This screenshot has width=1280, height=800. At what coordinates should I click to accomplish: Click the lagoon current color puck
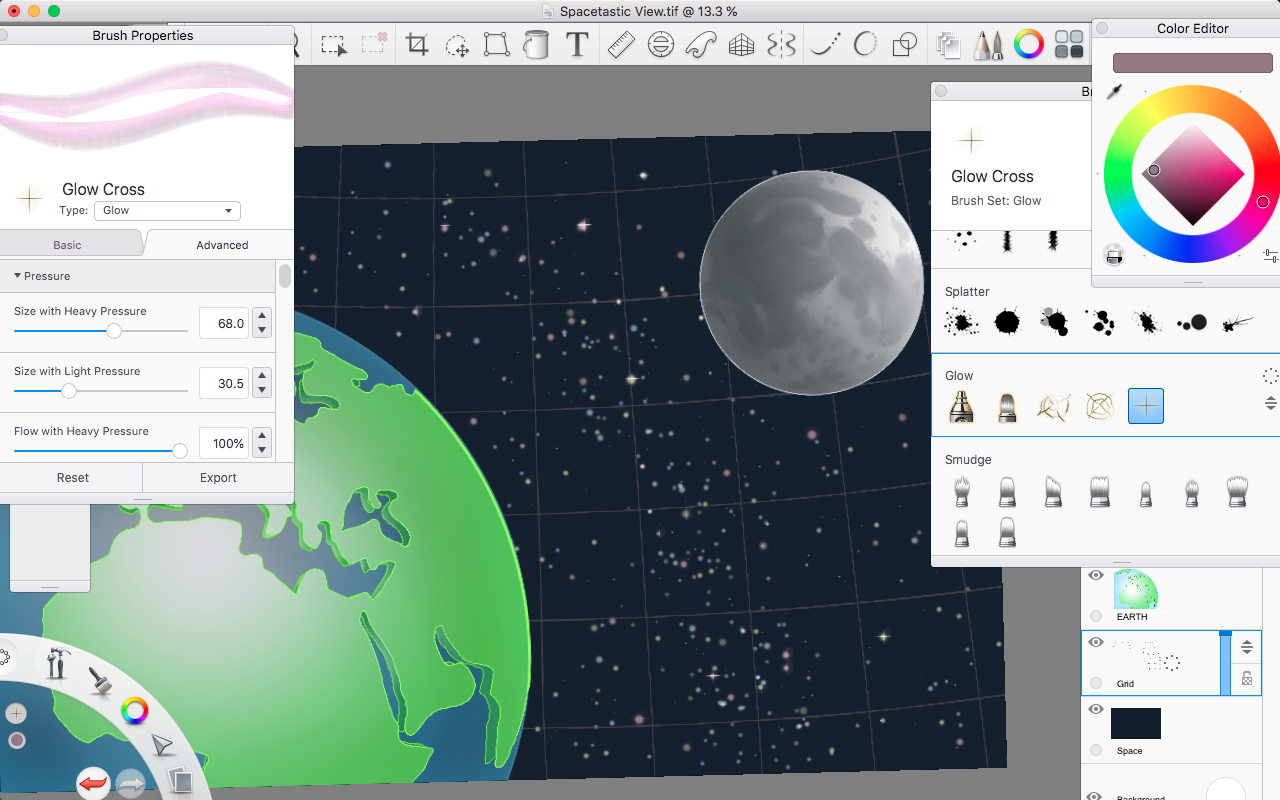click(x=16, y=740)
